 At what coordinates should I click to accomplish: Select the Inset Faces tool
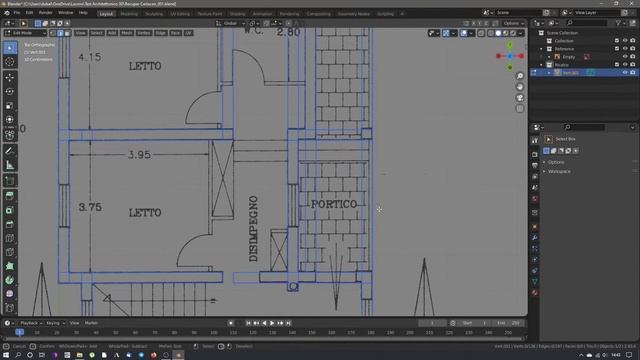[10, 210]
